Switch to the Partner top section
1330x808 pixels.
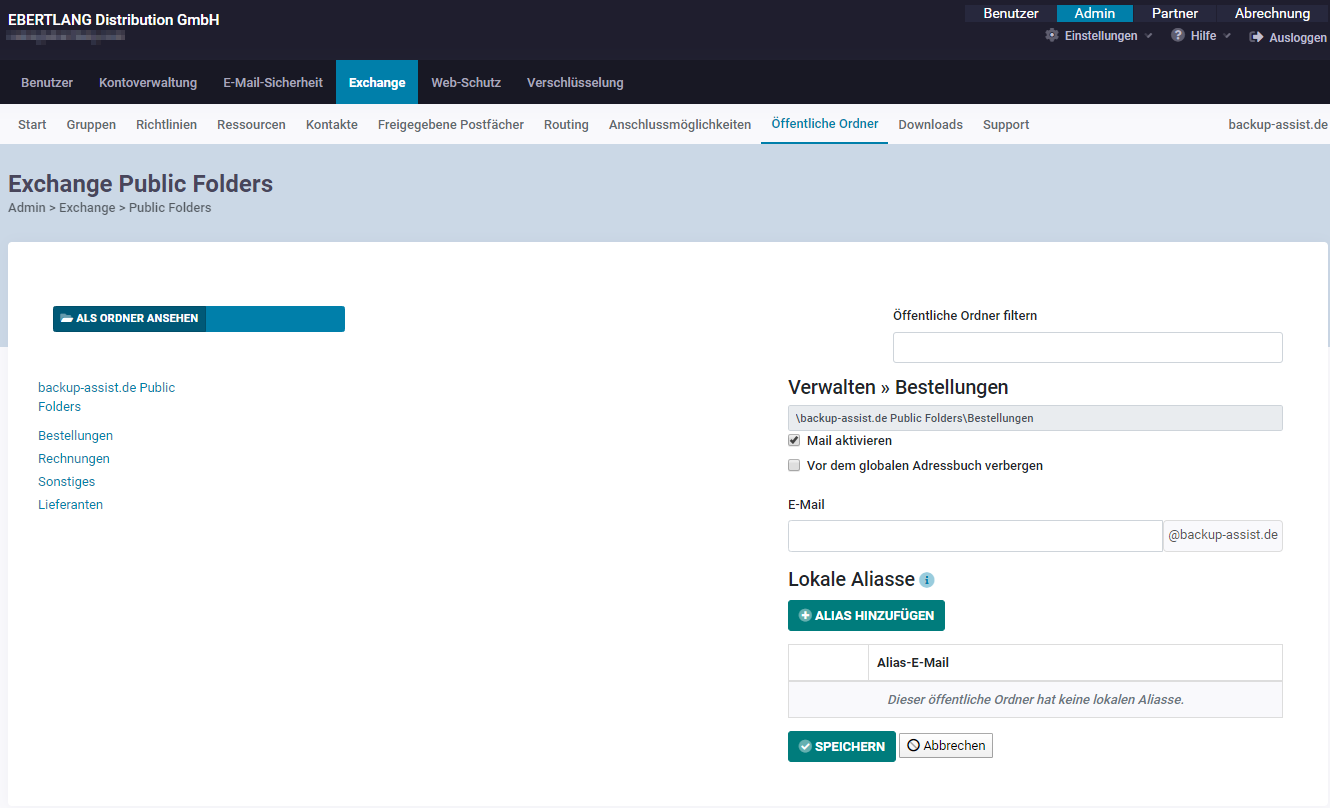click(1174, 14)
